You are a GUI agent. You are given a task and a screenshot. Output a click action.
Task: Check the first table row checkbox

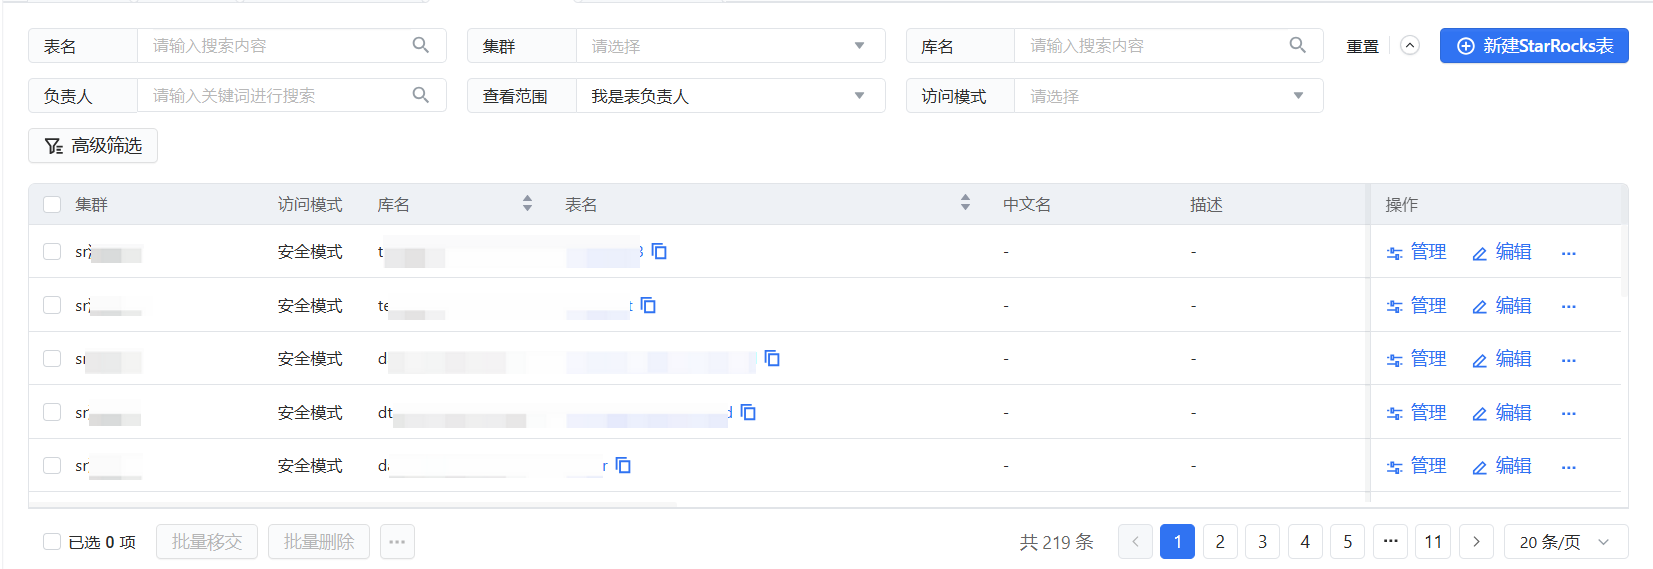[x=52, y=251]
